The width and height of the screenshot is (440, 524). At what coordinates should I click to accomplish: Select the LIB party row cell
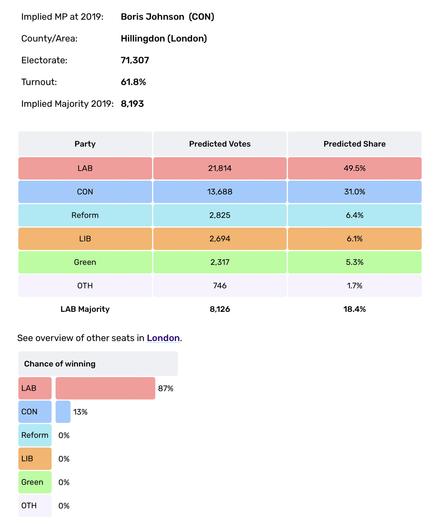tap(85, 239)
